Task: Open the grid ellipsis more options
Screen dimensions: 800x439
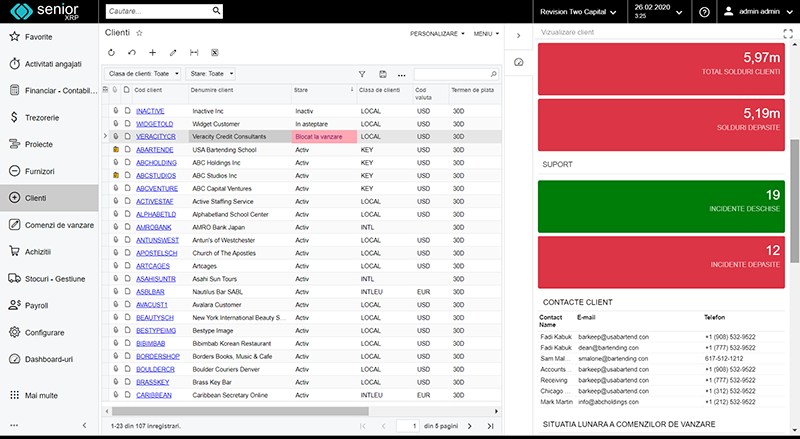Action: [402, 75]
